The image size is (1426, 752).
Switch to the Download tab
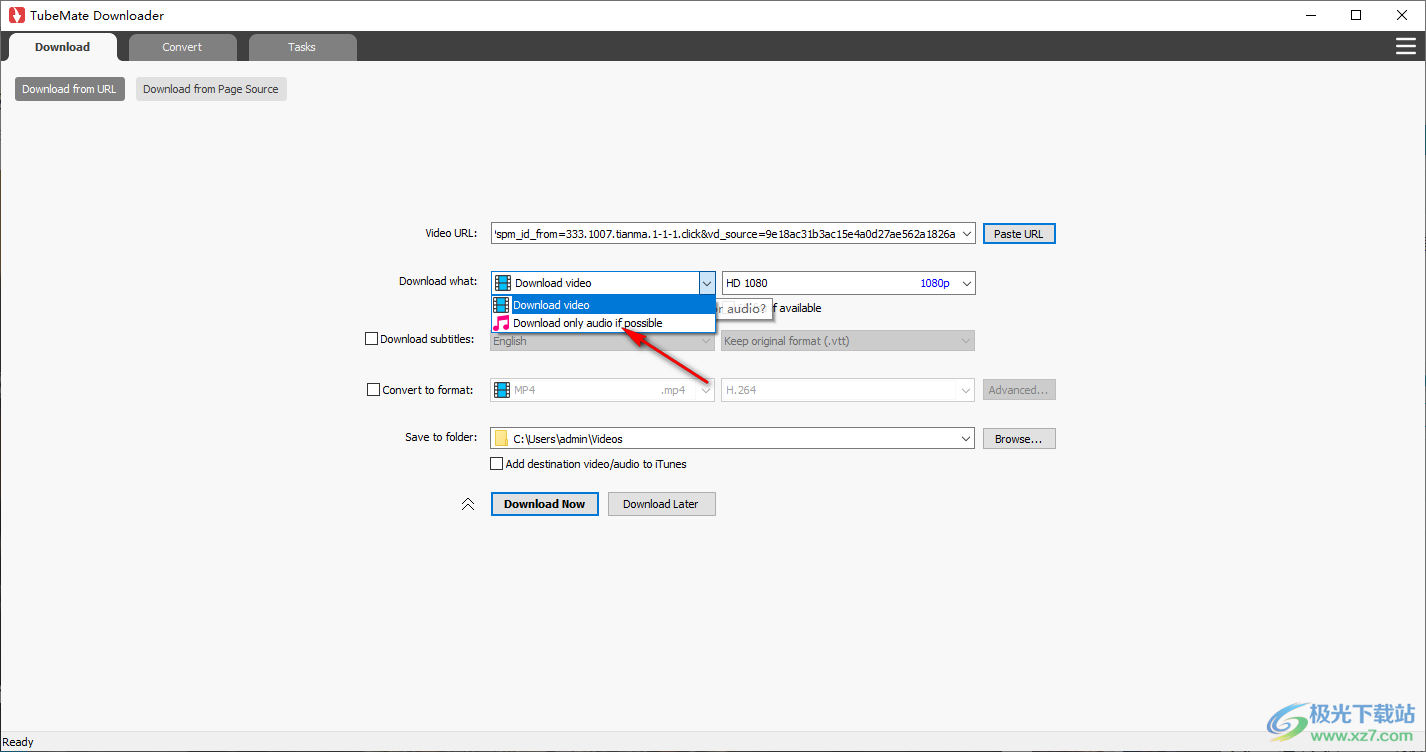[x=62, y=47]
